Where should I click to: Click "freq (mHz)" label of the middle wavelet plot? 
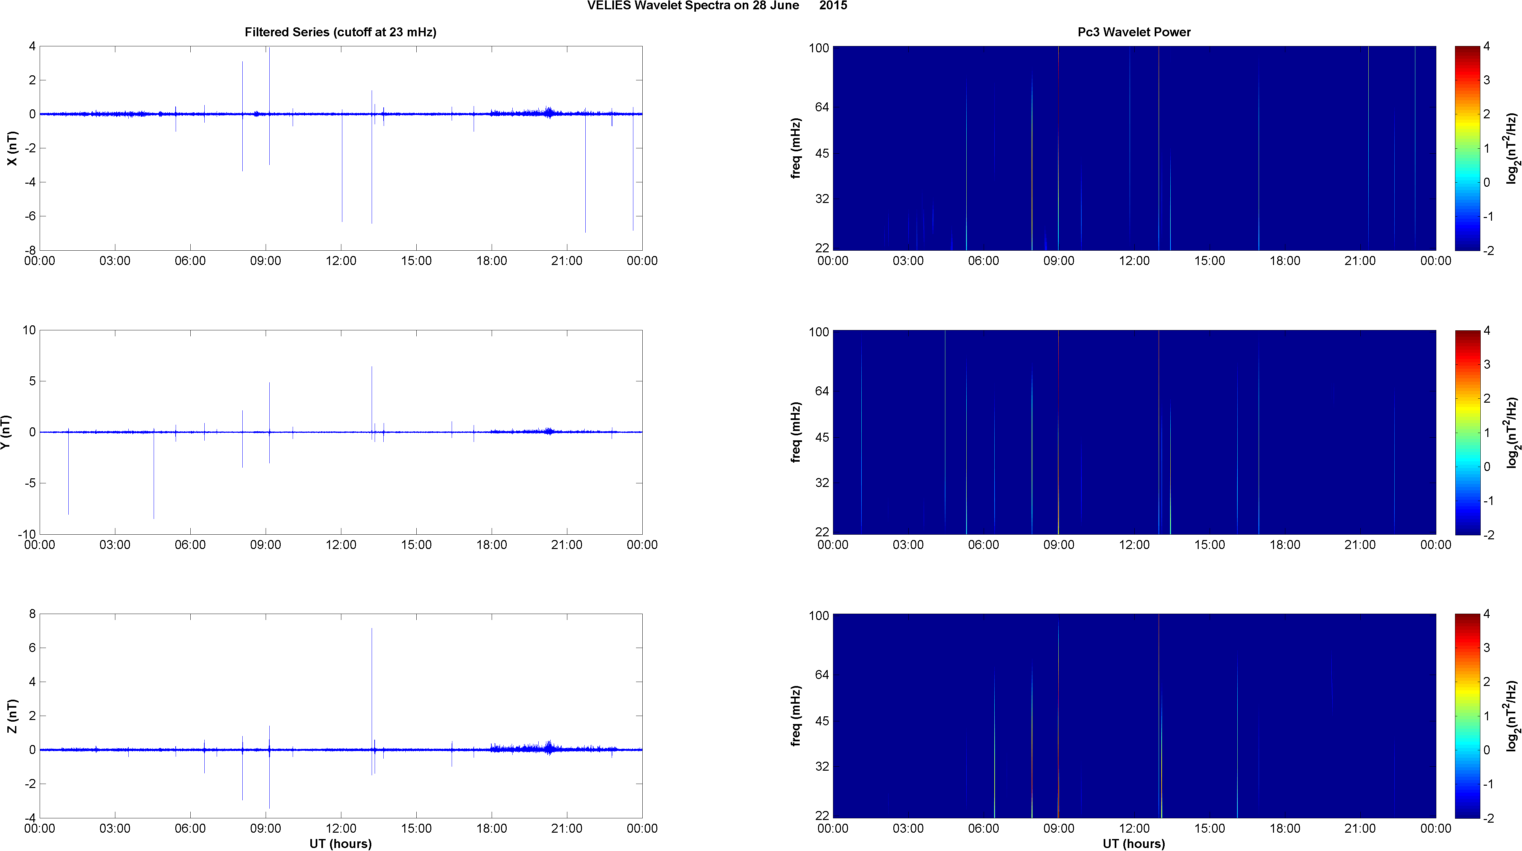click(796, 432)
